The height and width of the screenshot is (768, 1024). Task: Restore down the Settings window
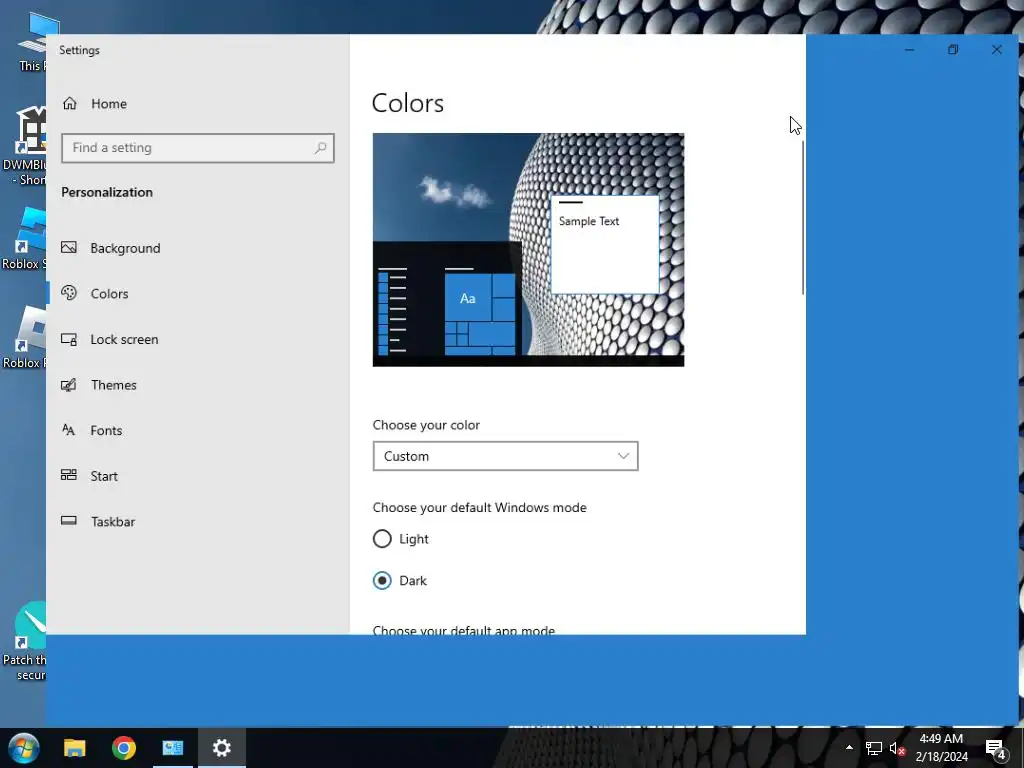(953, 50)
